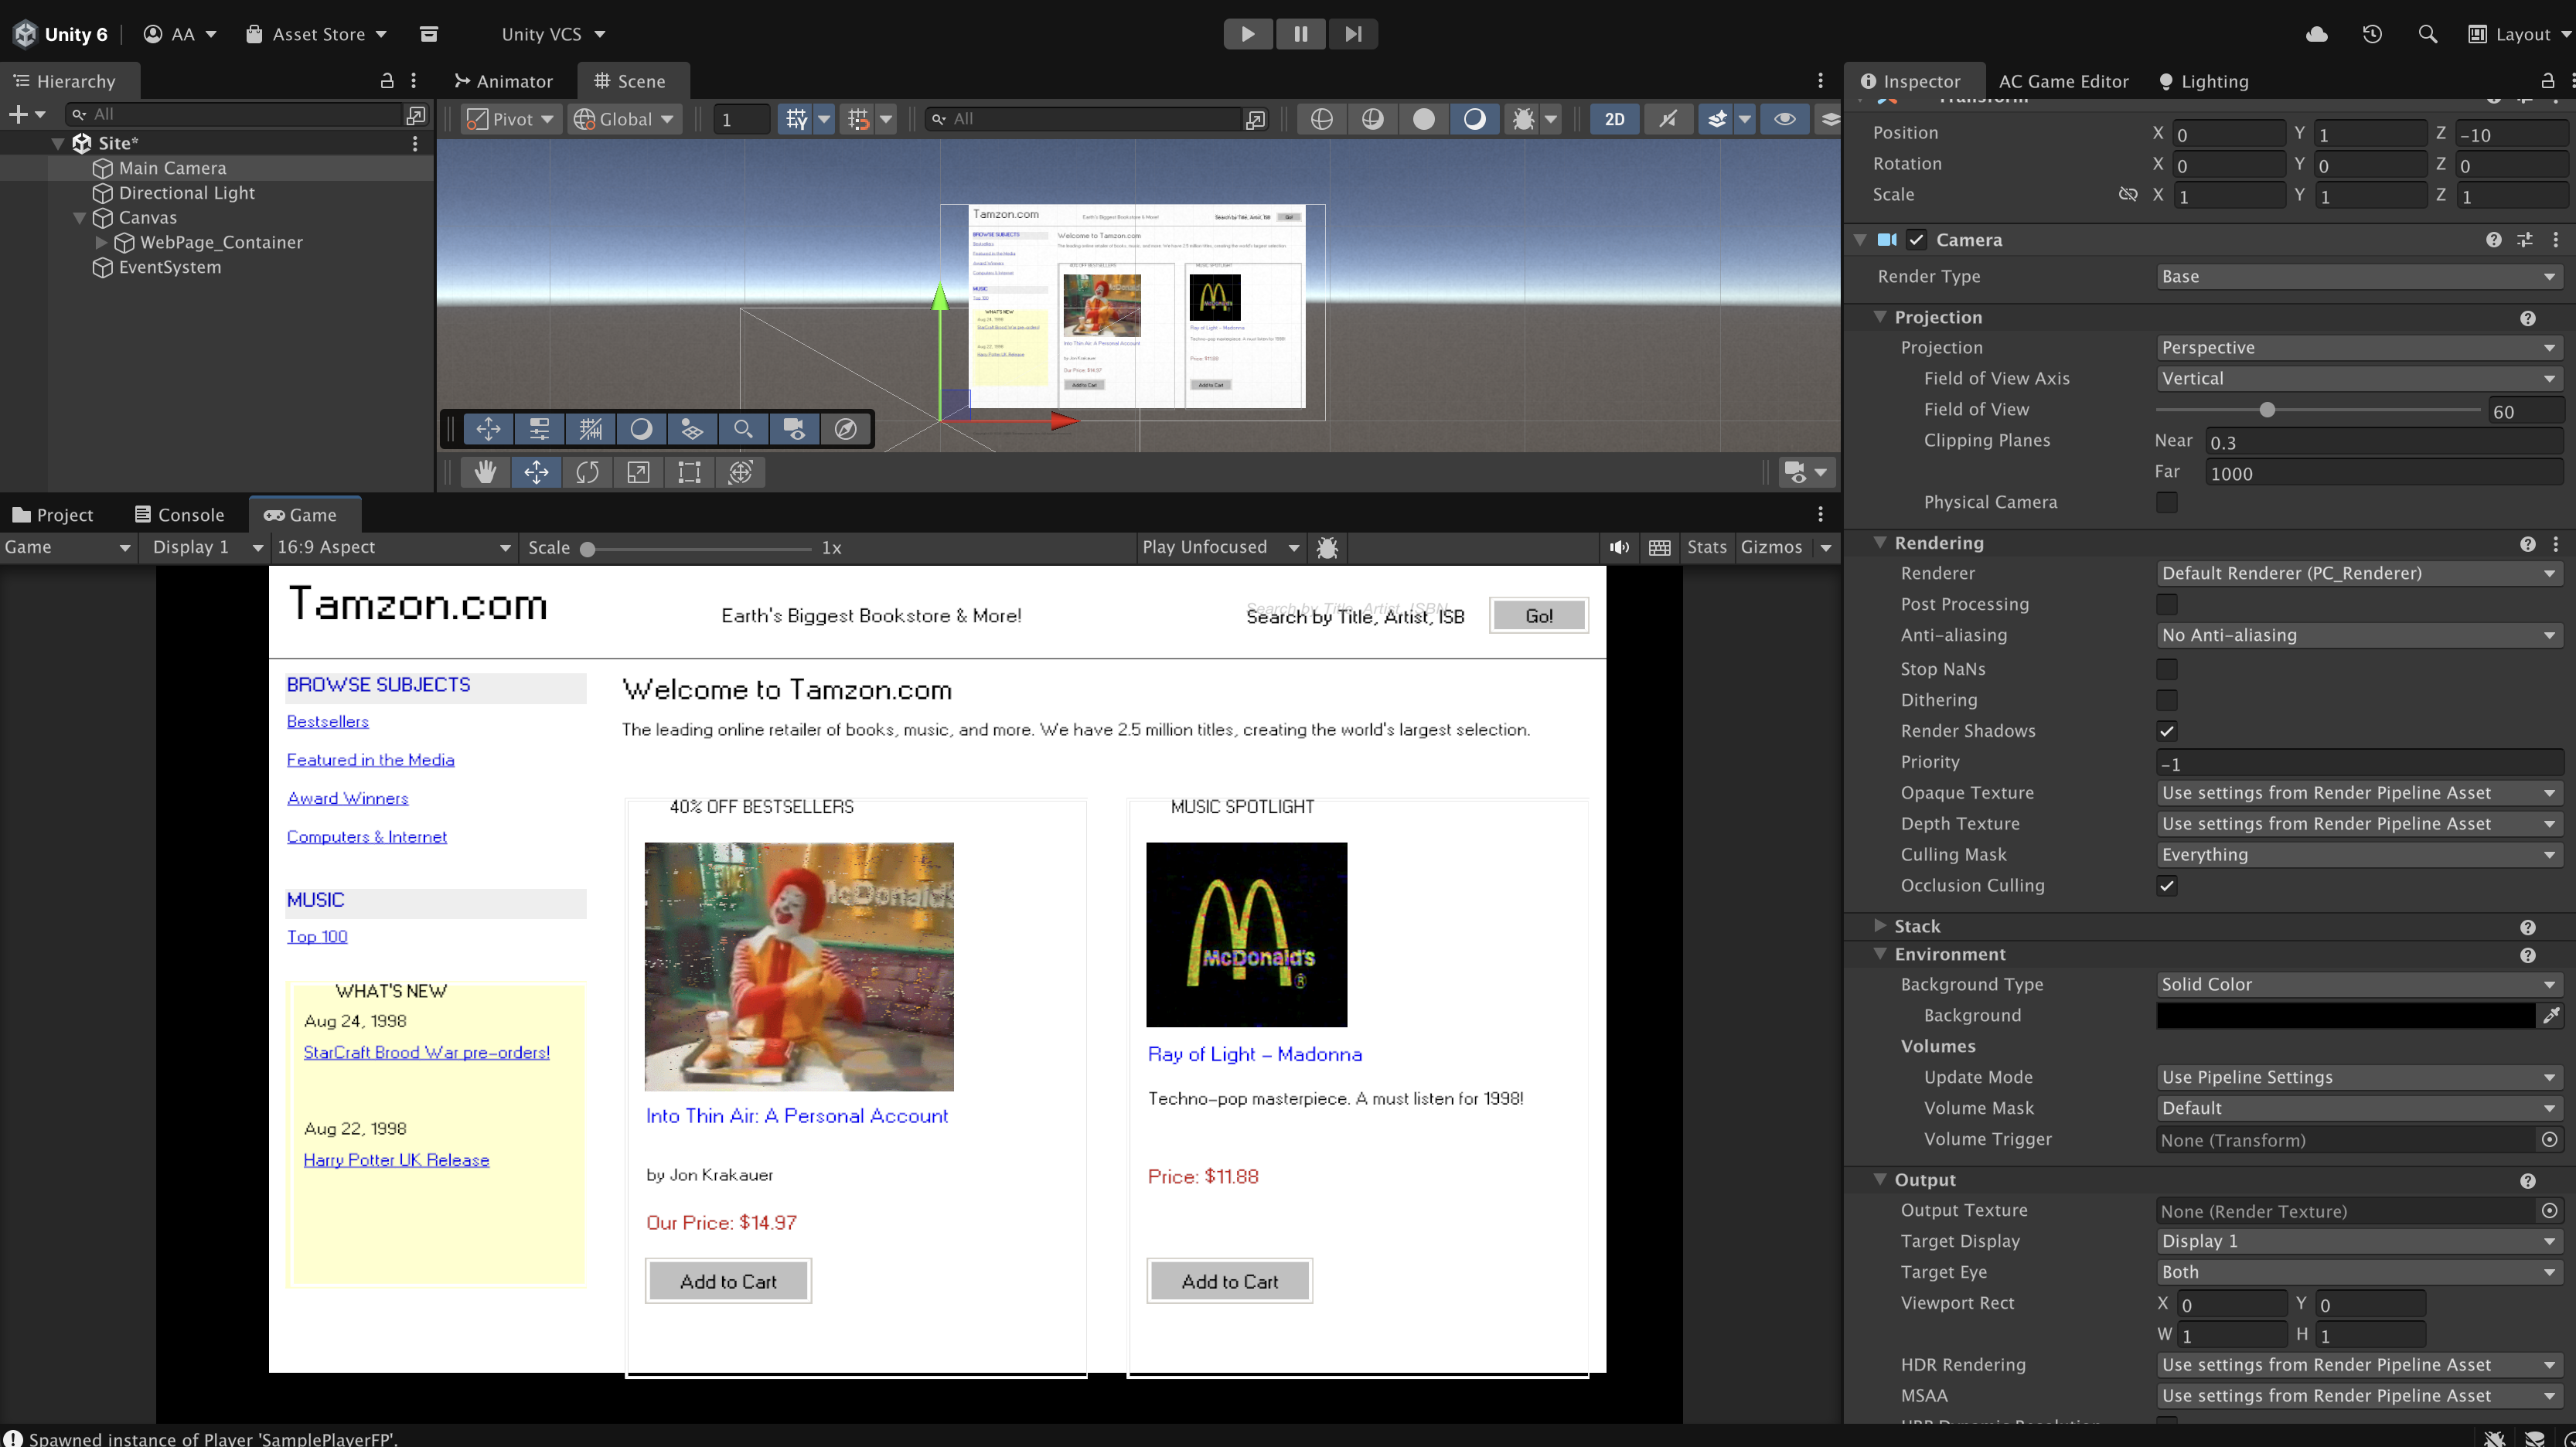Click the Game view mute audio icon
Viewport: 2576px width, 1447px height.
click(x=1619, y=547)
